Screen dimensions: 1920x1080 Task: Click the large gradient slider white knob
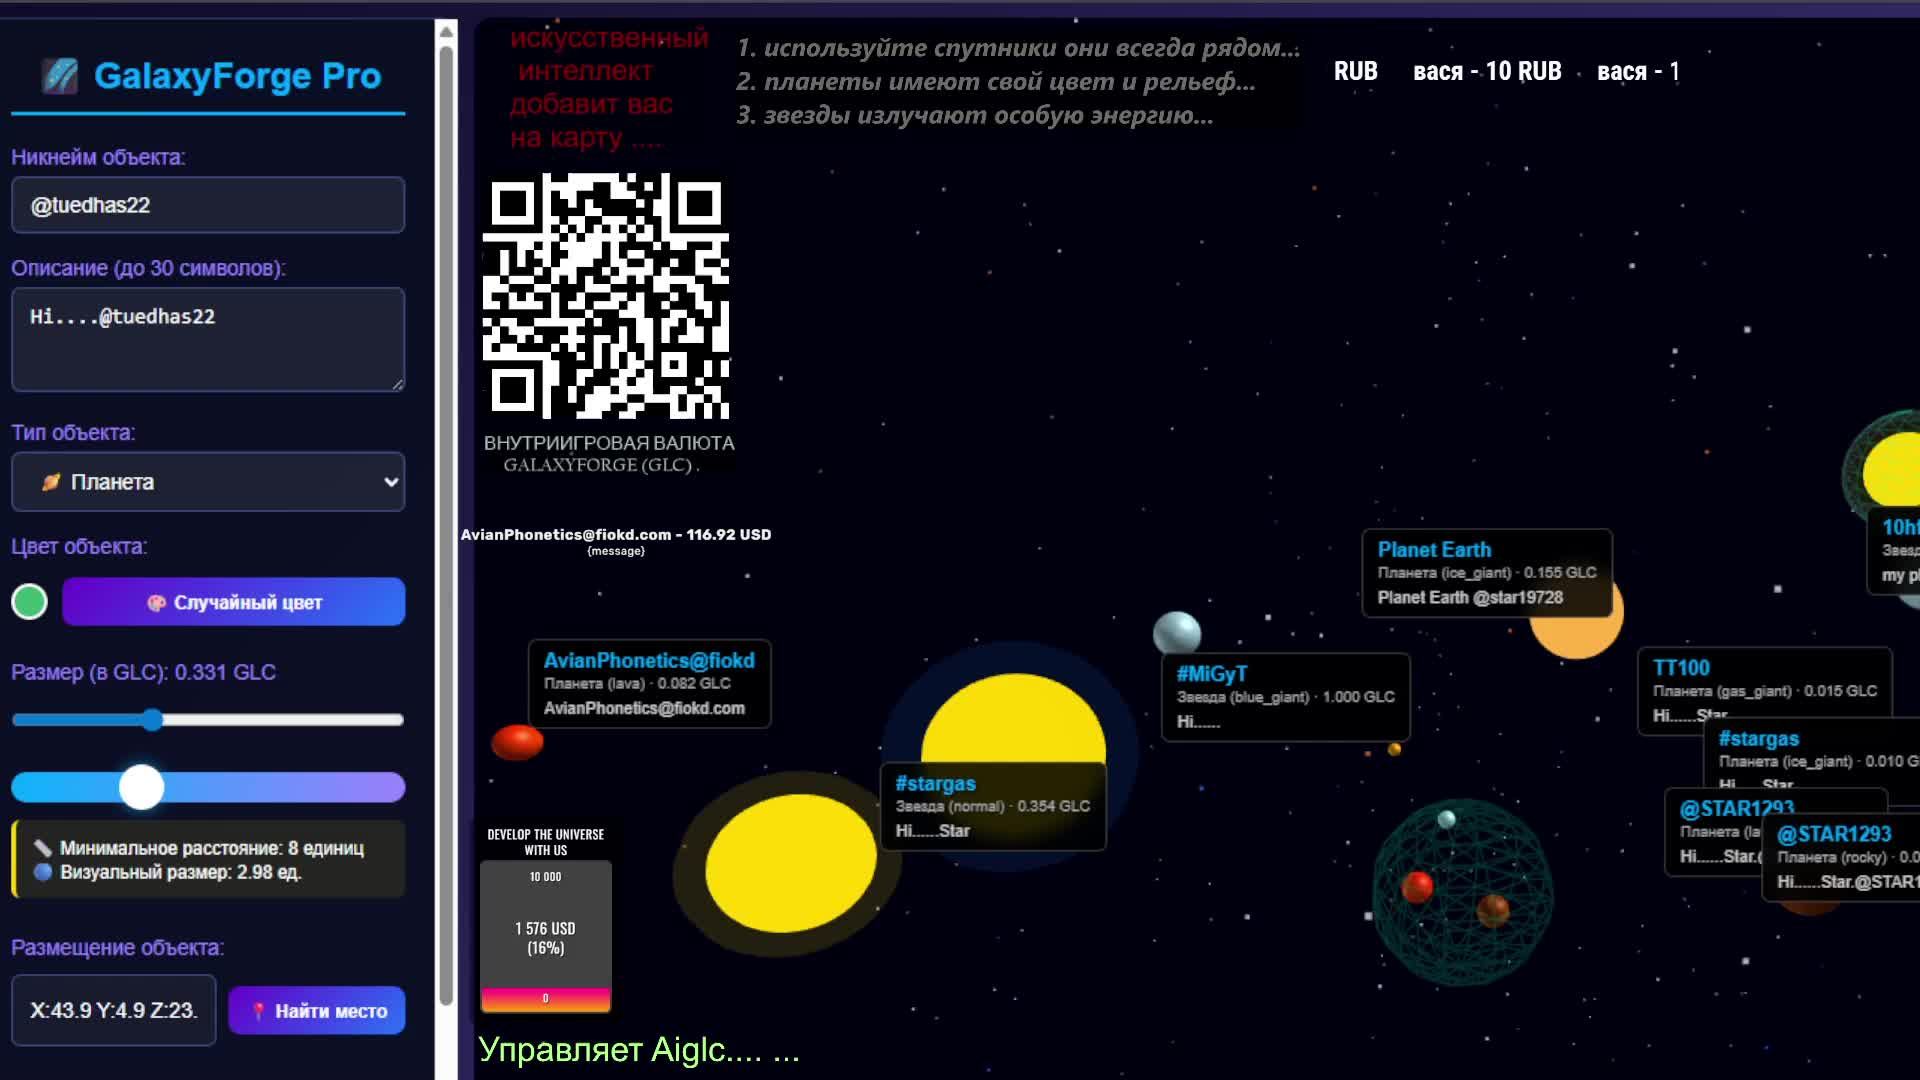tap(141, 788)
